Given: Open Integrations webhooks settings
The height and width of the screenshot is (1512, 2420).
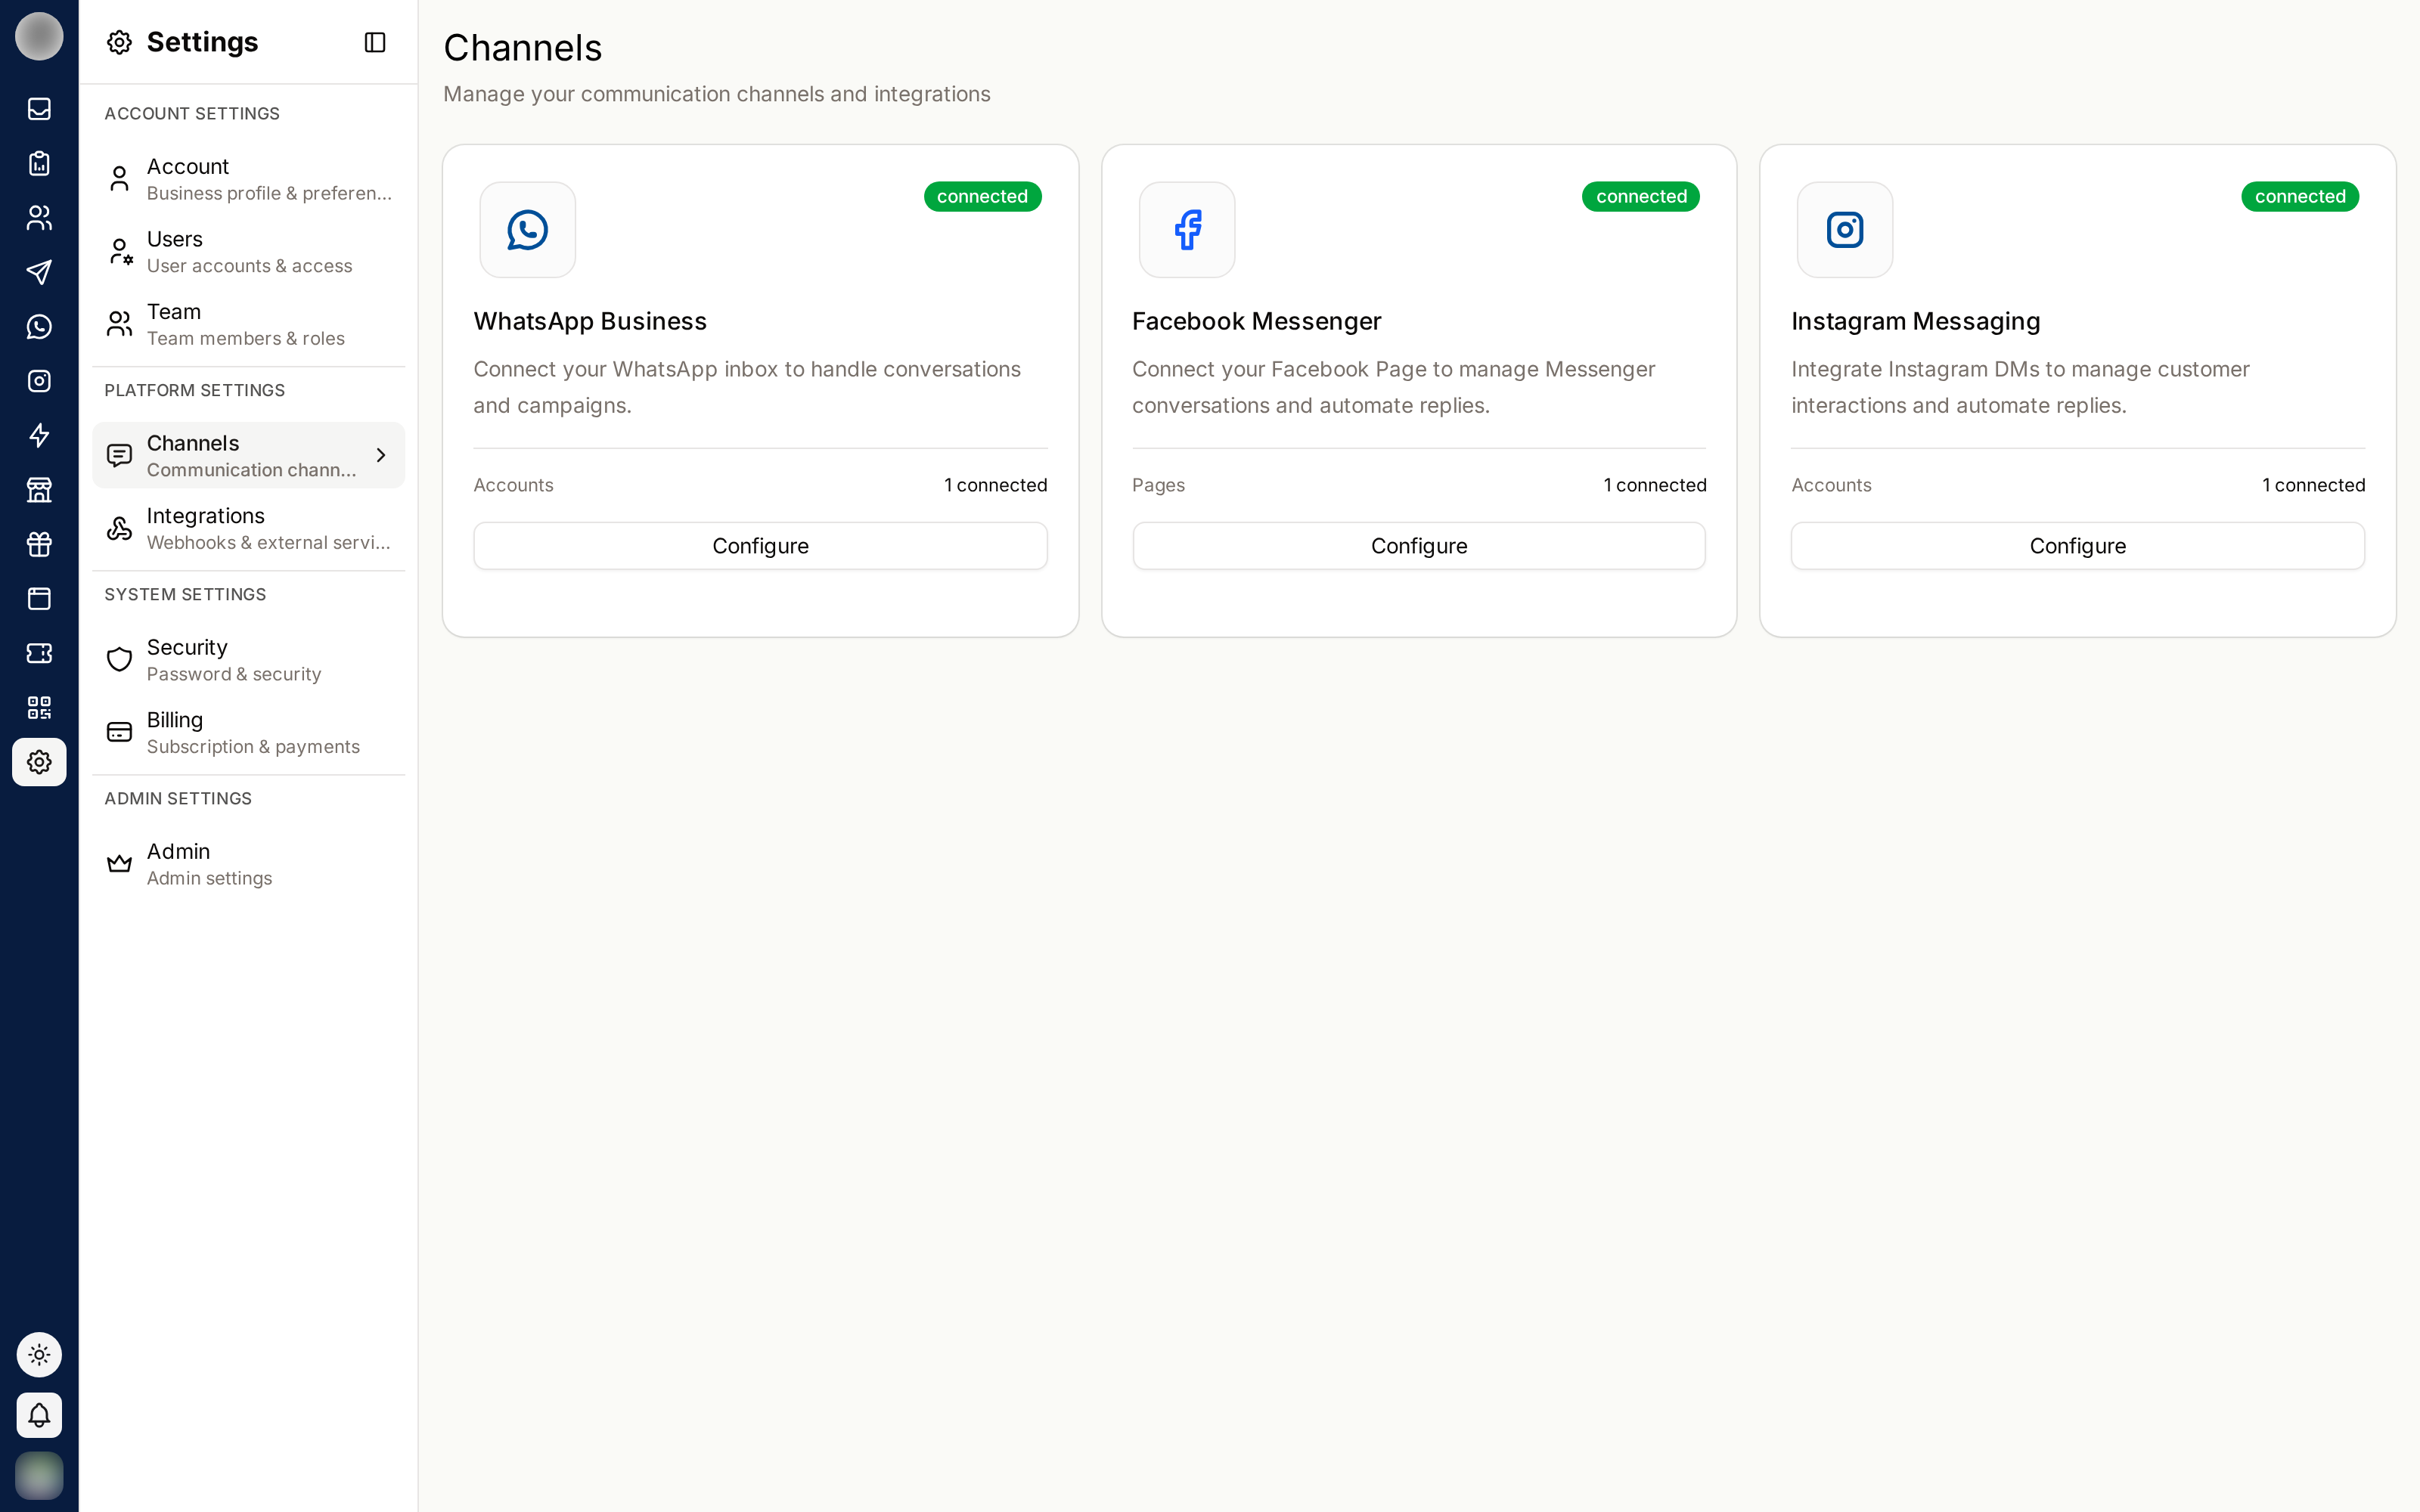Looking at the screenshot, I should (249, 529).
